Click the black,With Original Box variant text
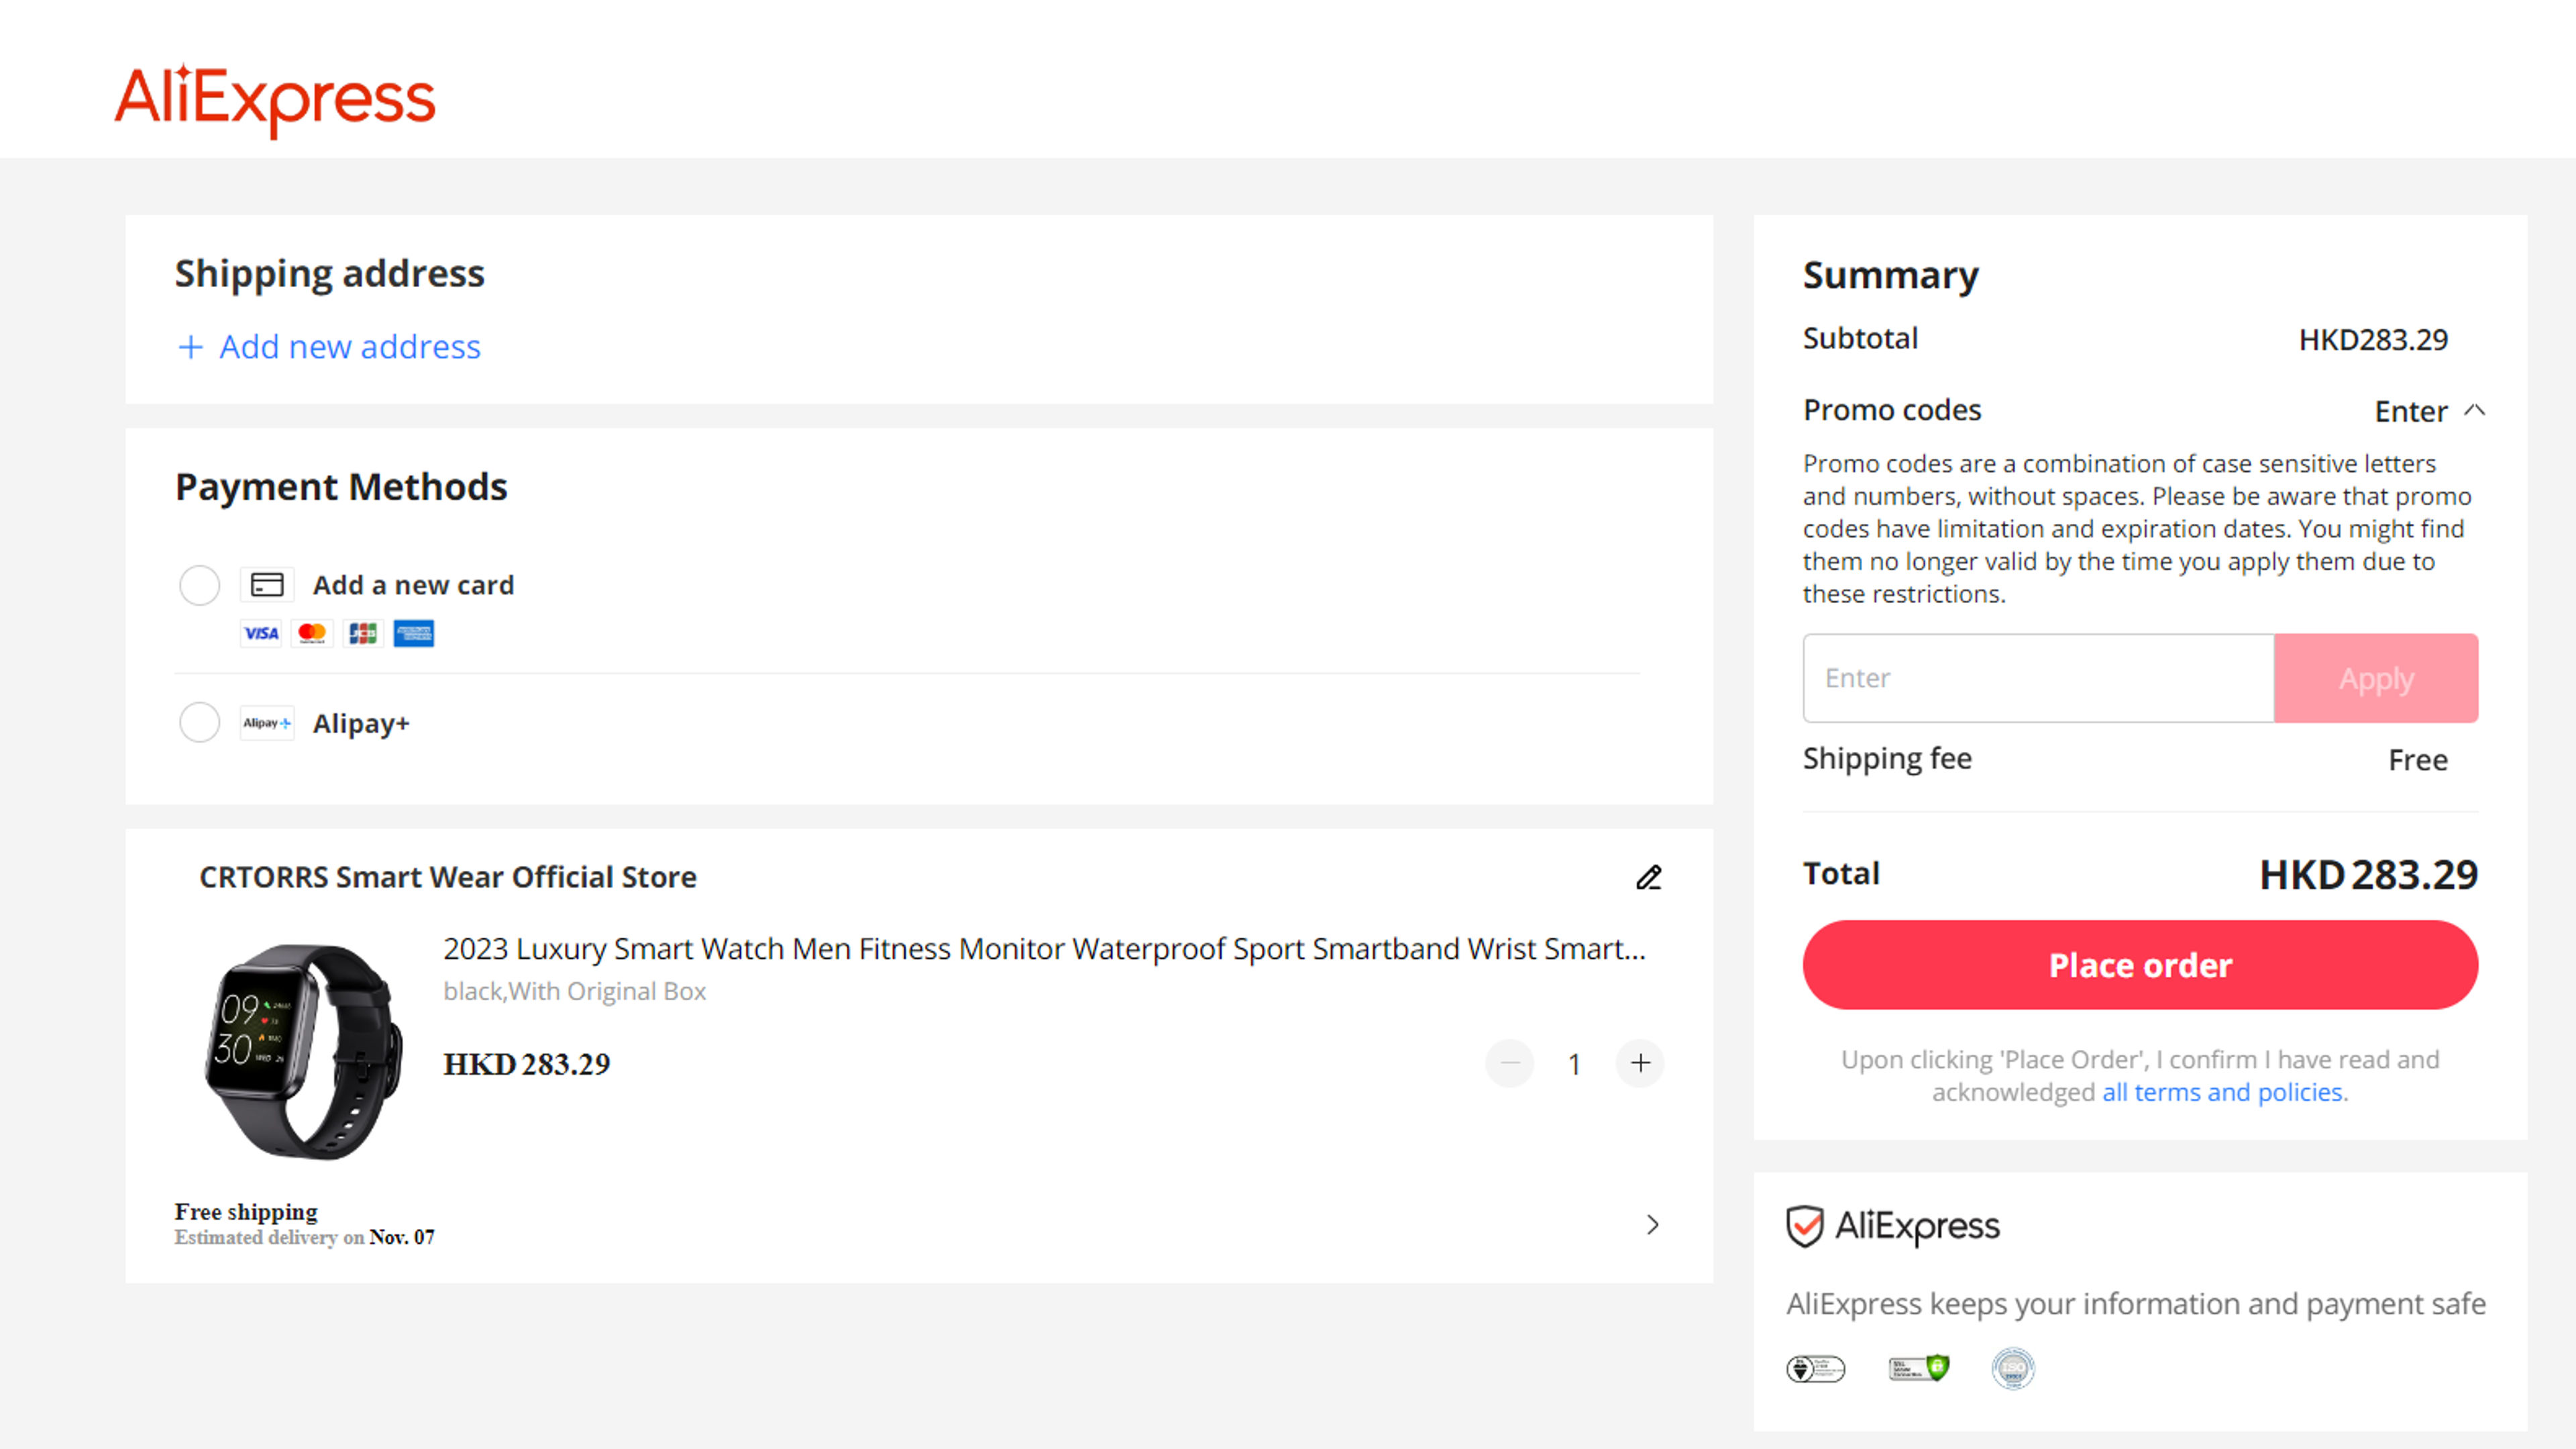Screen dimensions: 2576x1449 [575, 991]
